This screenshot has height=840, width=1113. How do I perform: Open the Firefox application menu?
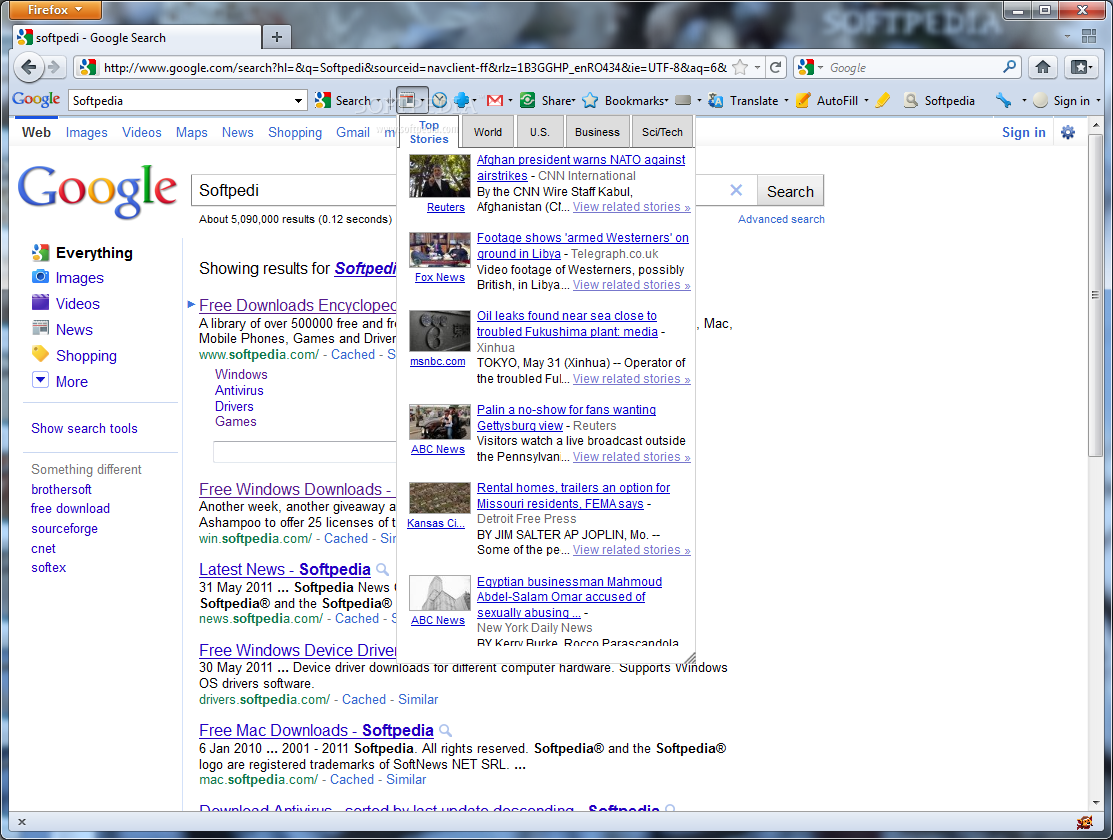tap(55, 10)
